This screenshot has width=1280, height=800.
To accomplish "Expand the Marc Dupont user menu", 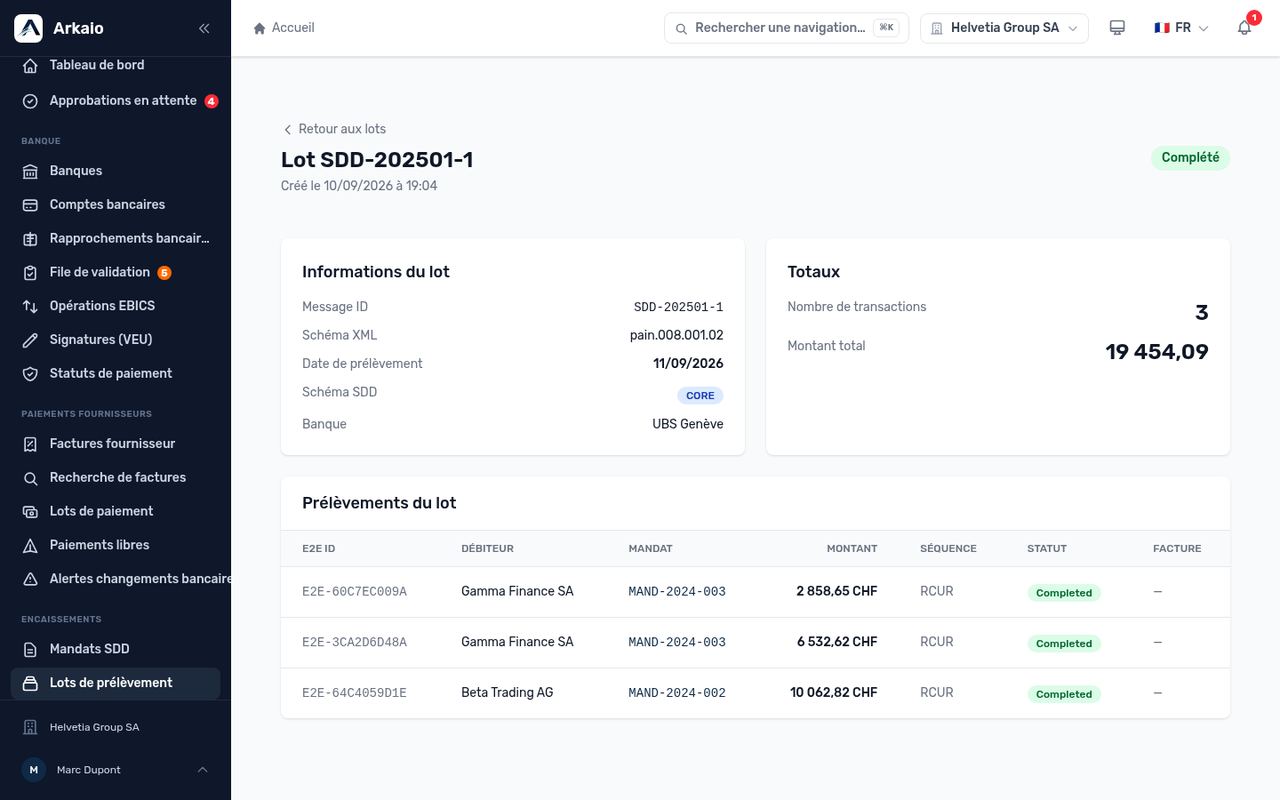I will point(115,770).
